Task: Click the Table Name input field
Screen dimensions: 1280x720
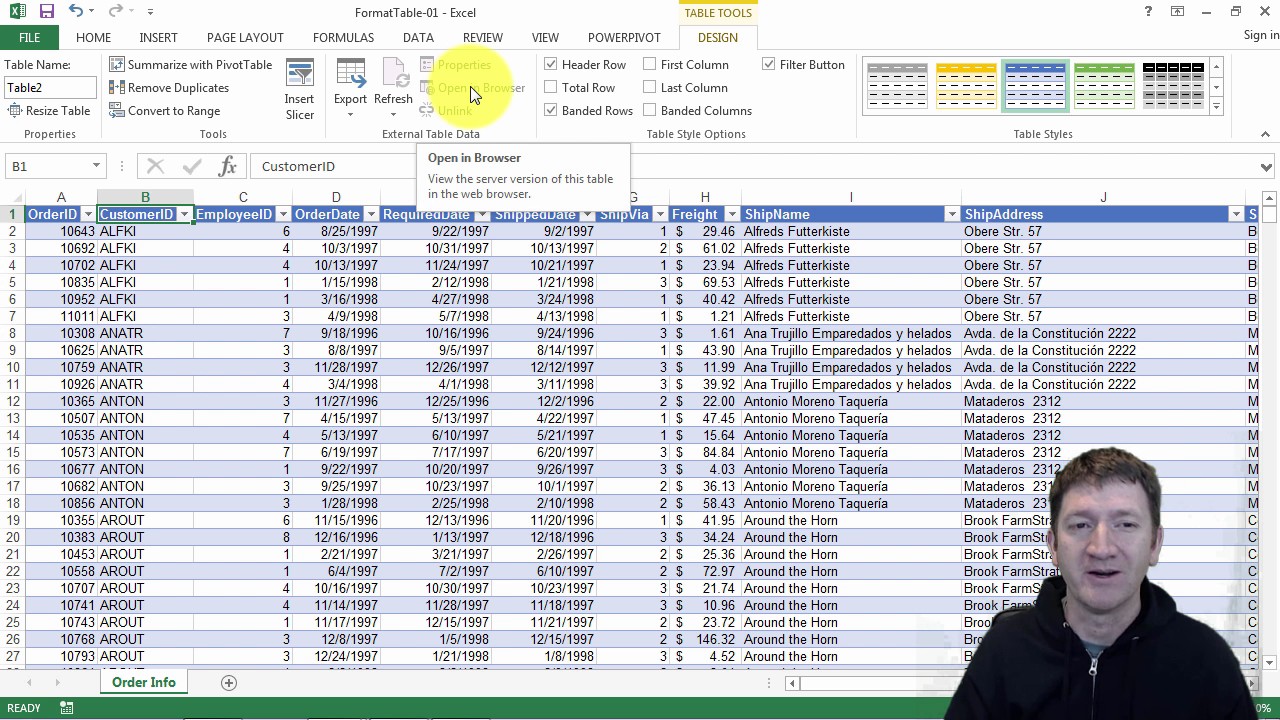Action: [50, 88]
